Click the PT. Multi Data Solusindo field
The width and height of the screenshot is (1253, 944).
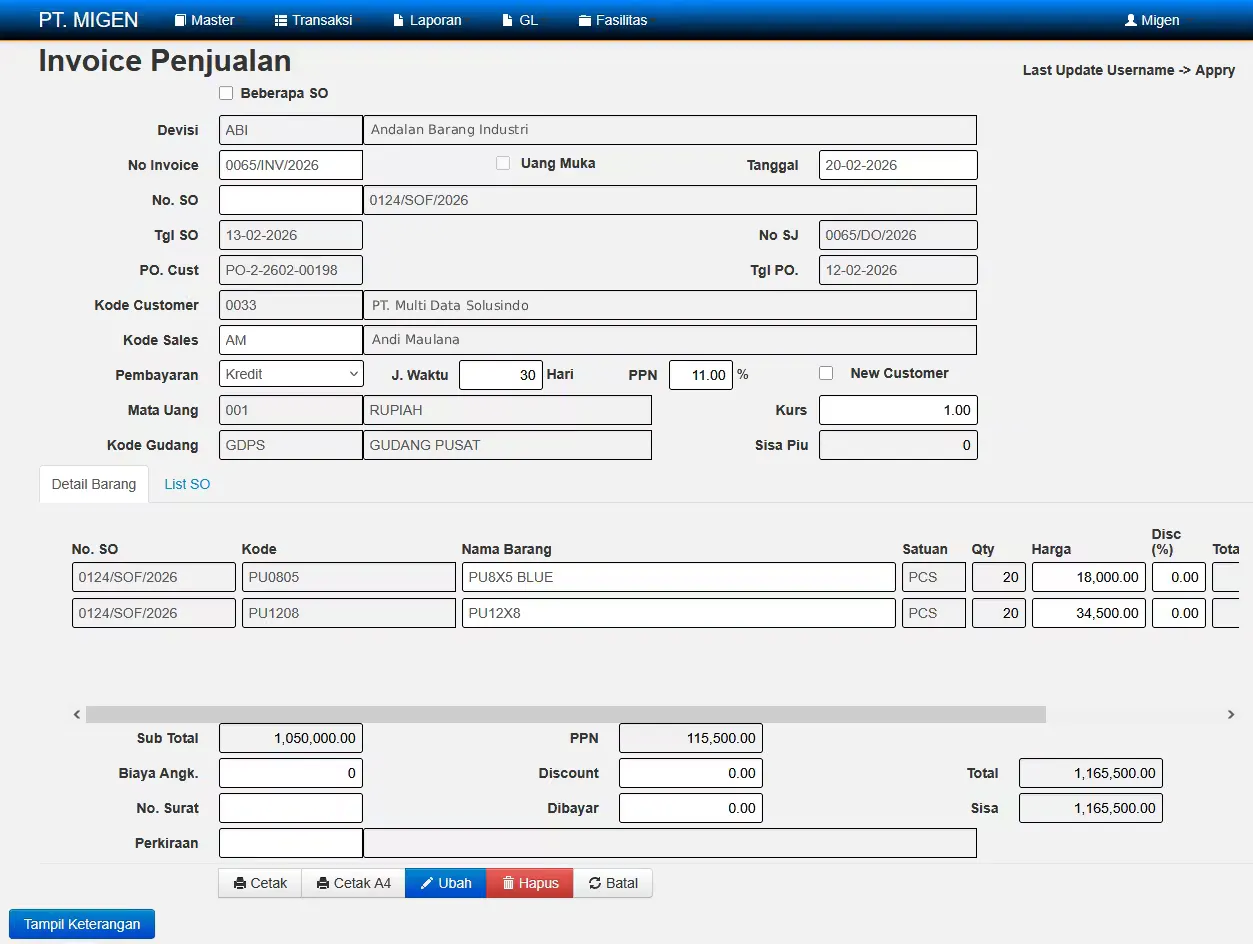click(x=670, y=305)
